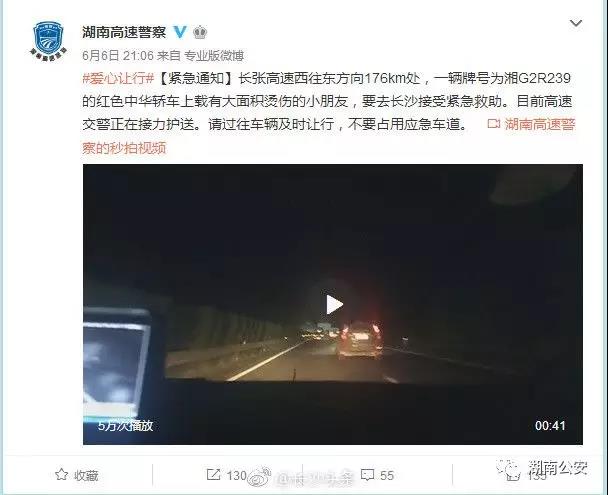Viewport: 608px width, 495px height.
Task: Click the 55 comment count
Action: click(387, 475)
